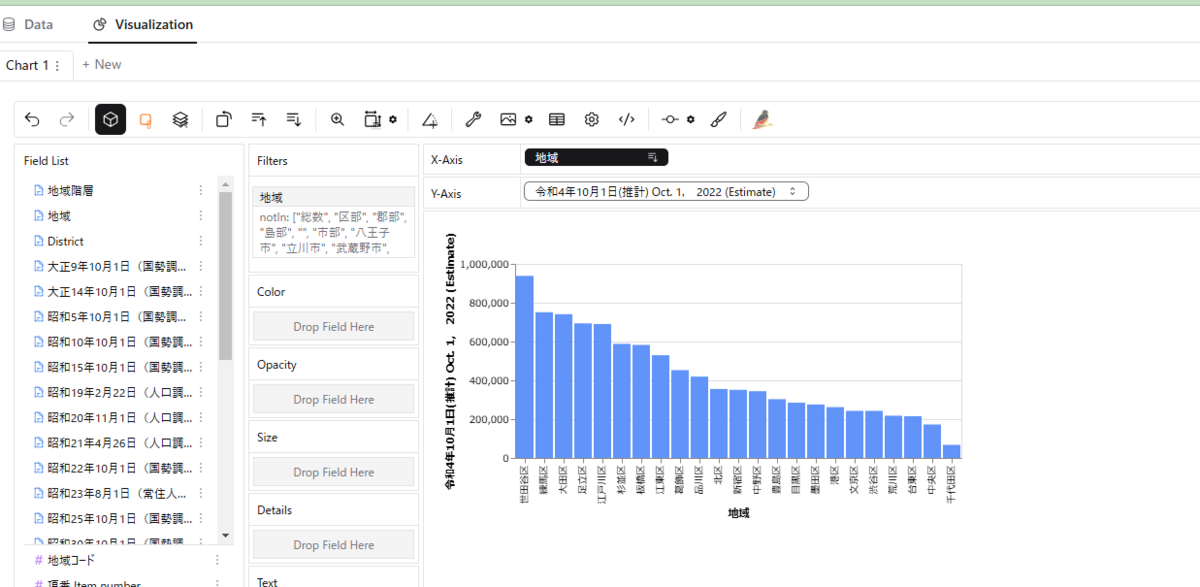Open the 地域 filter card
Screen dimensions: 1200x587
(334, 222)
